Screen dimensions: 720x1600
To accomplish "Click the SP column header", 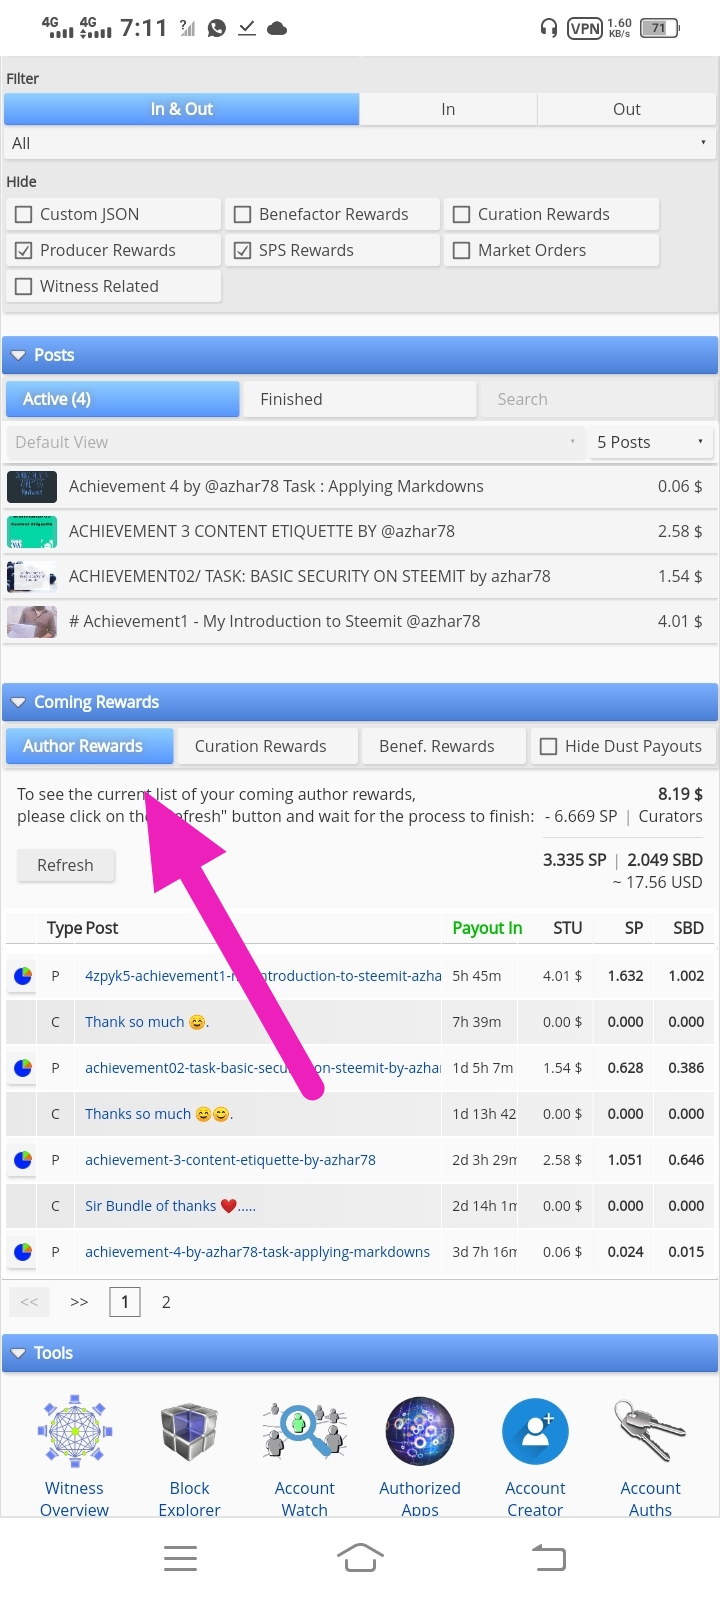I will (634, 928).
